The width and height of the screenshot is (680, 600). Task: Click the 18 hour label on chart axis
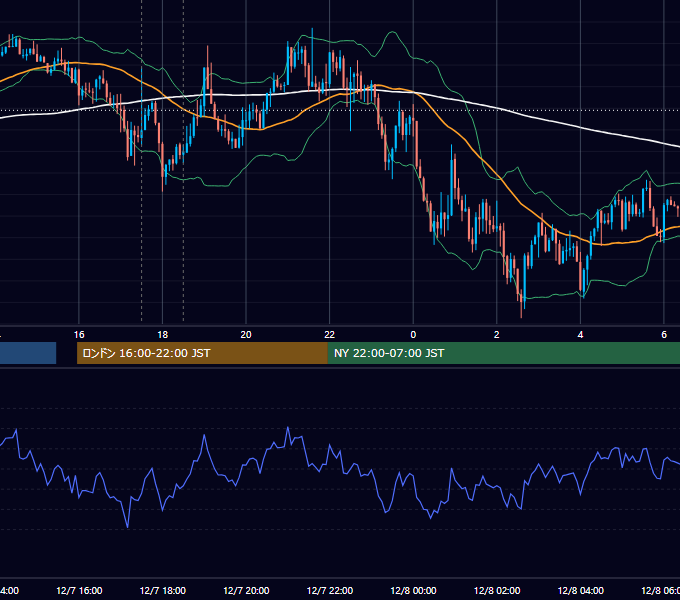(x=163, y=335)
